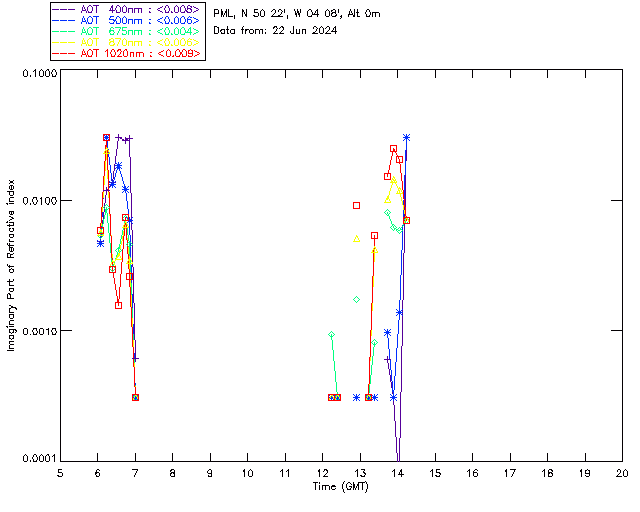Click the 'Time (GMT)' axis label
640x512 pixels.
[341, 487]
